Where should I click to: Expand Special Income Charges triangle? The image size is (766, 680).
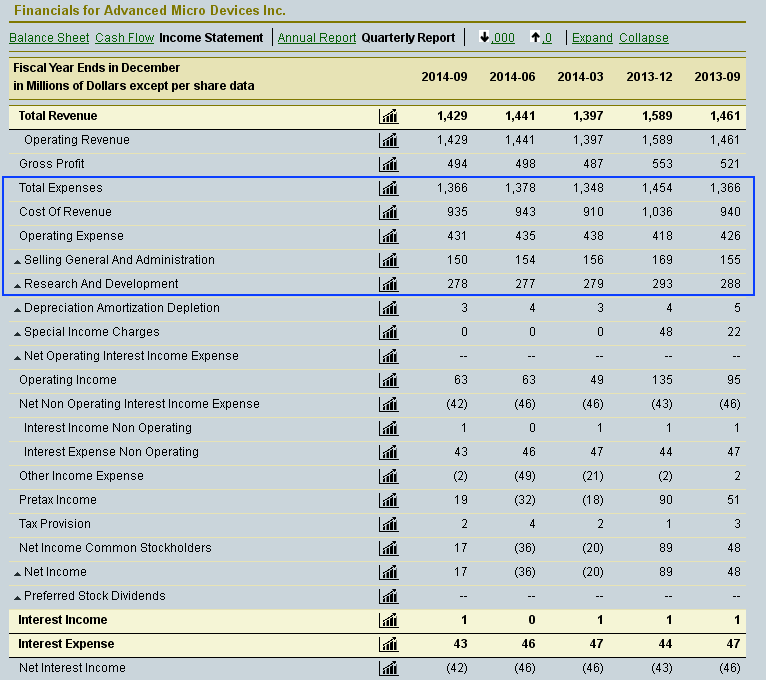(x=17, y=334)
